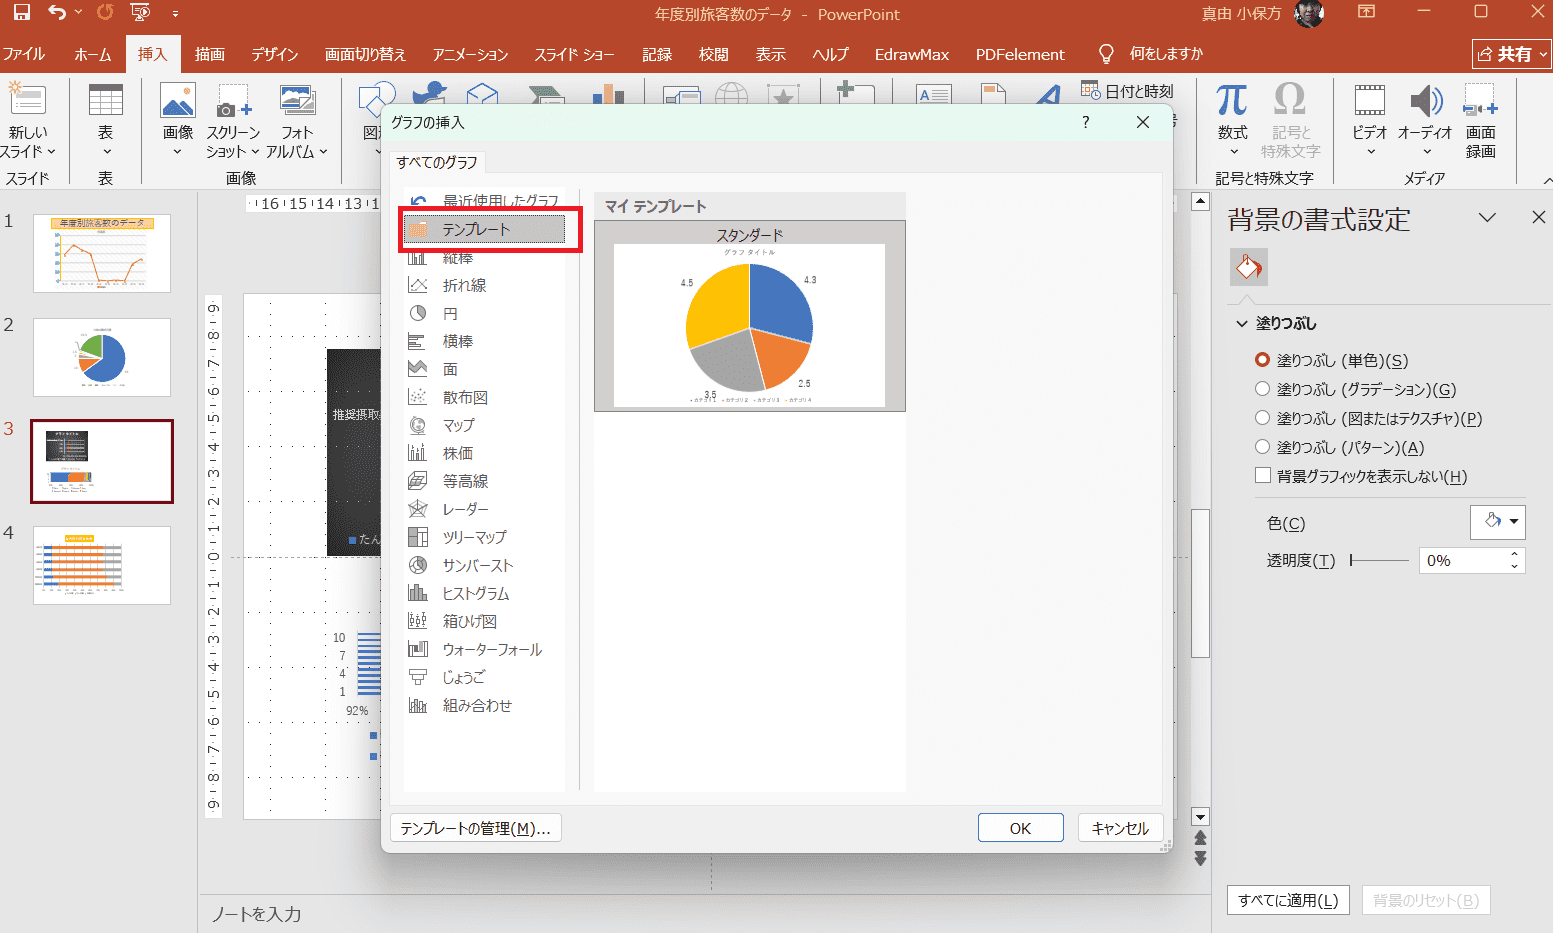Click the transparency (透明度) slider

1379,561
